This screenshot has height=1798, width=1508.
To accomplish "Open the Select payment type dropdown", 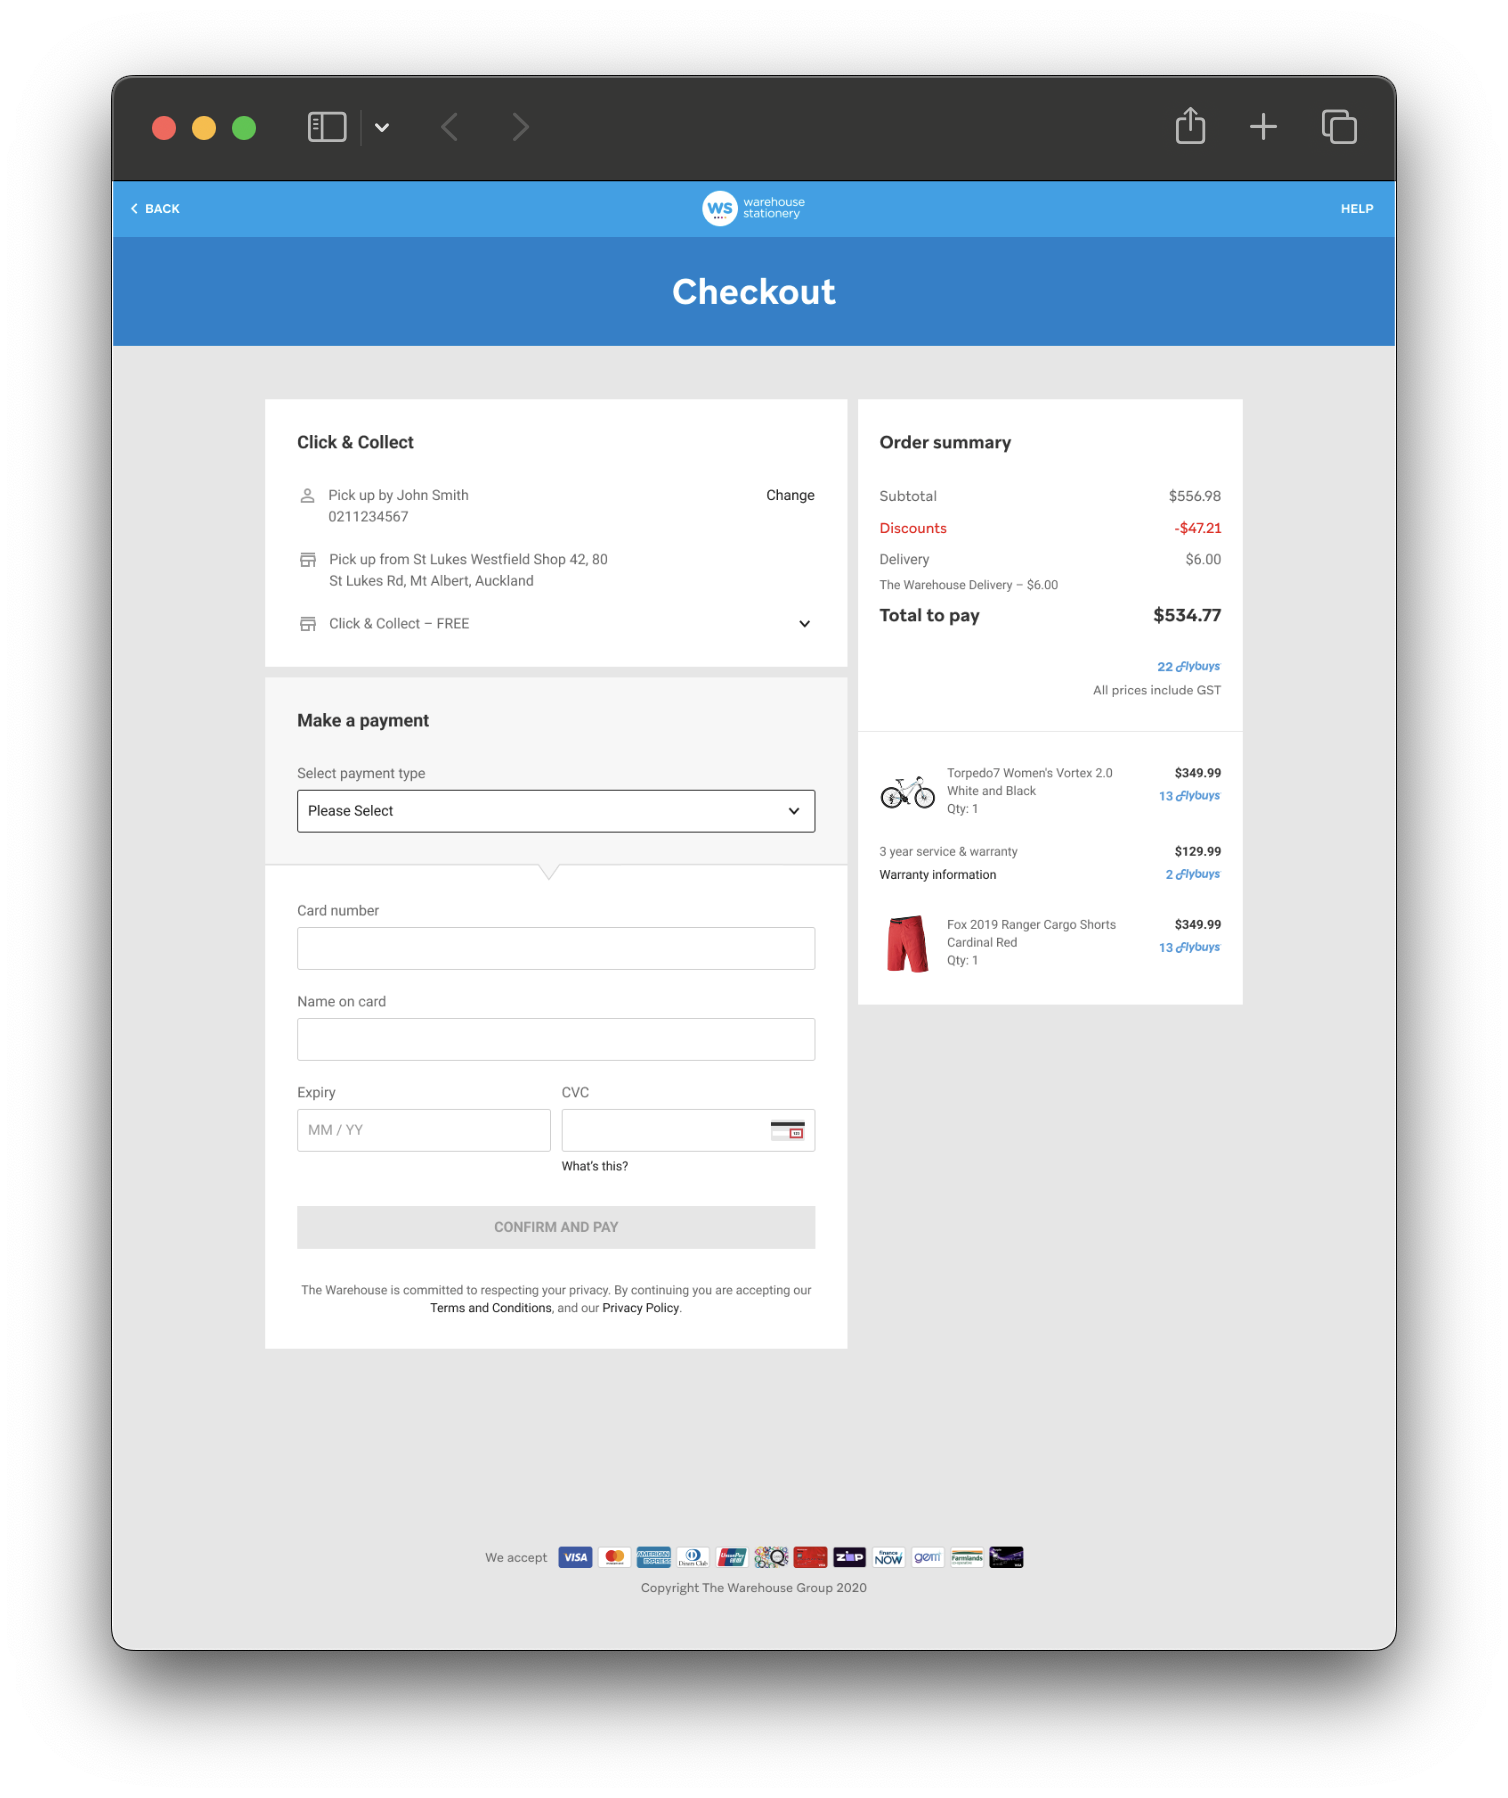I will coord(556,811).
